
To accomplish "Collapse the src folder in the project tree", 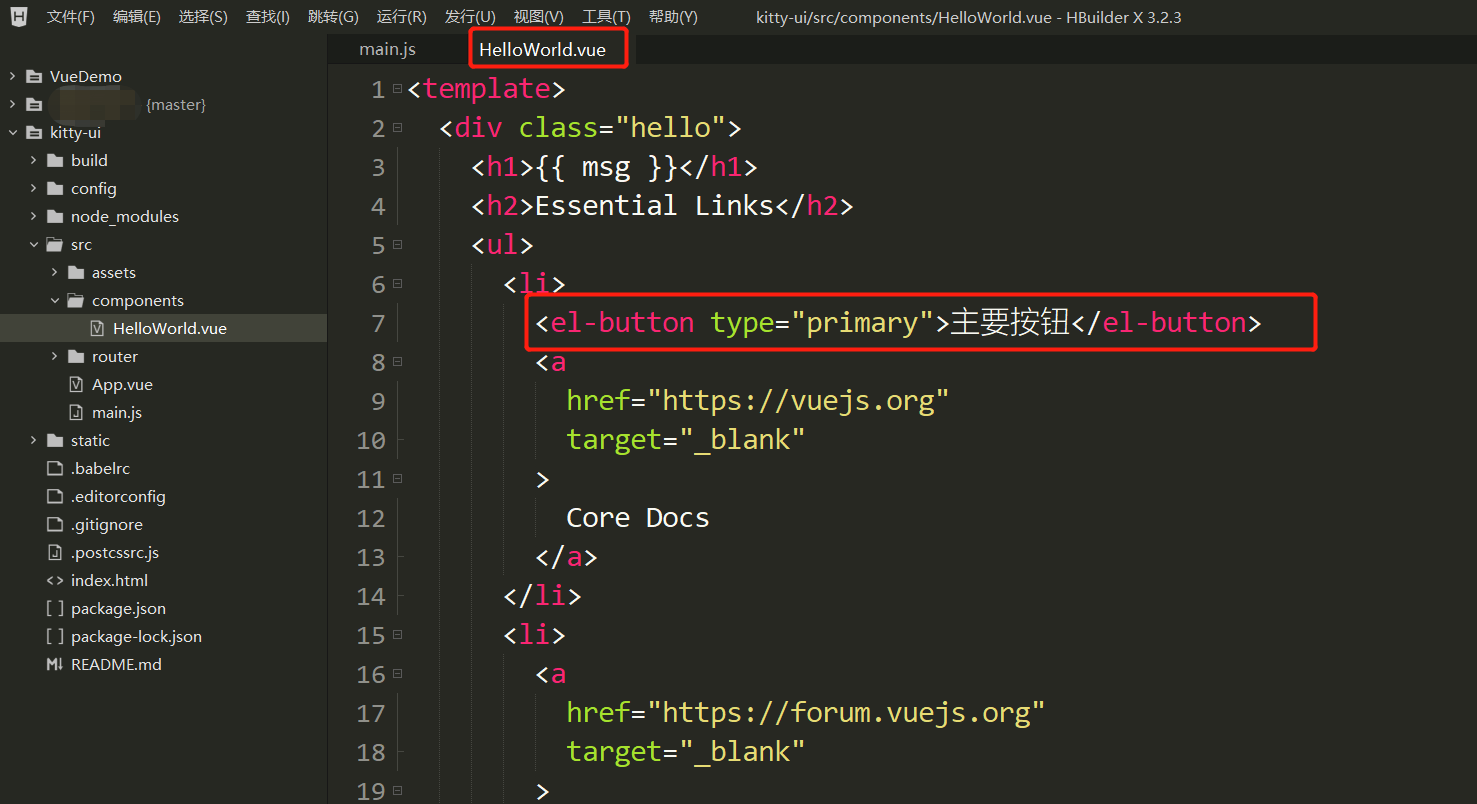I will tap(32, 244).
